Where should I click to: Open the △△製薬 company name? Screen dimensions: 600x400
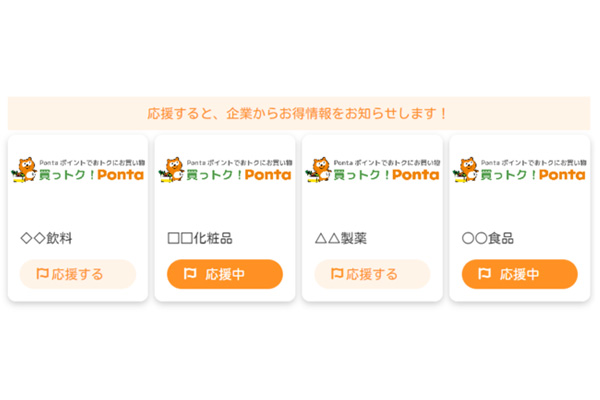coord(341,238)
